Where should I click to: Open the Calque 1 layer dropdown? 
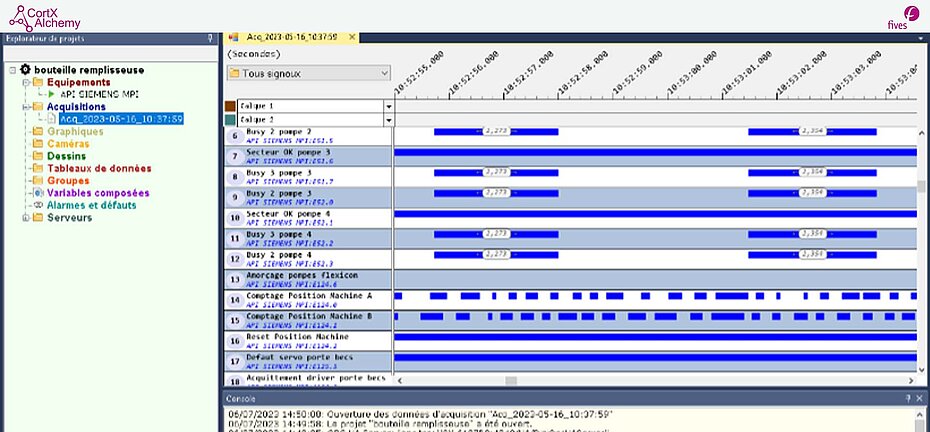[388, 105]
